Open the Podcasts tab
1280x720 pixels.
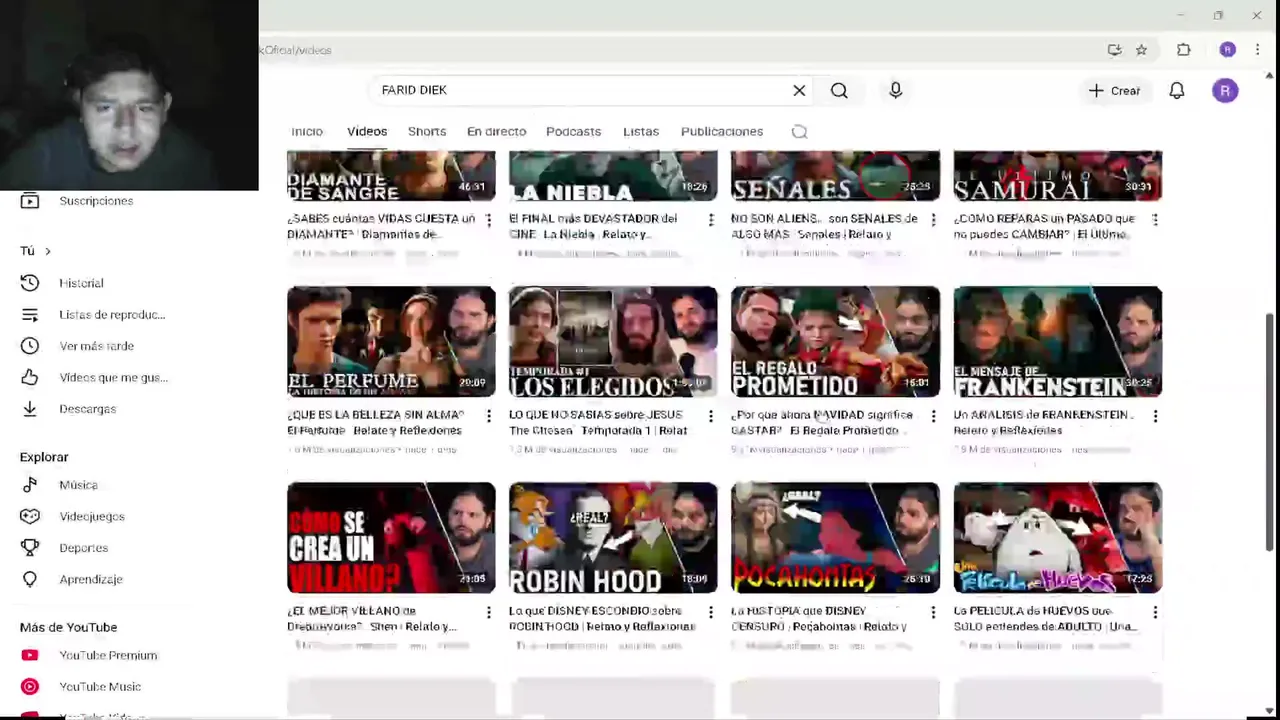pyautogui.click(x=573, y=132)
